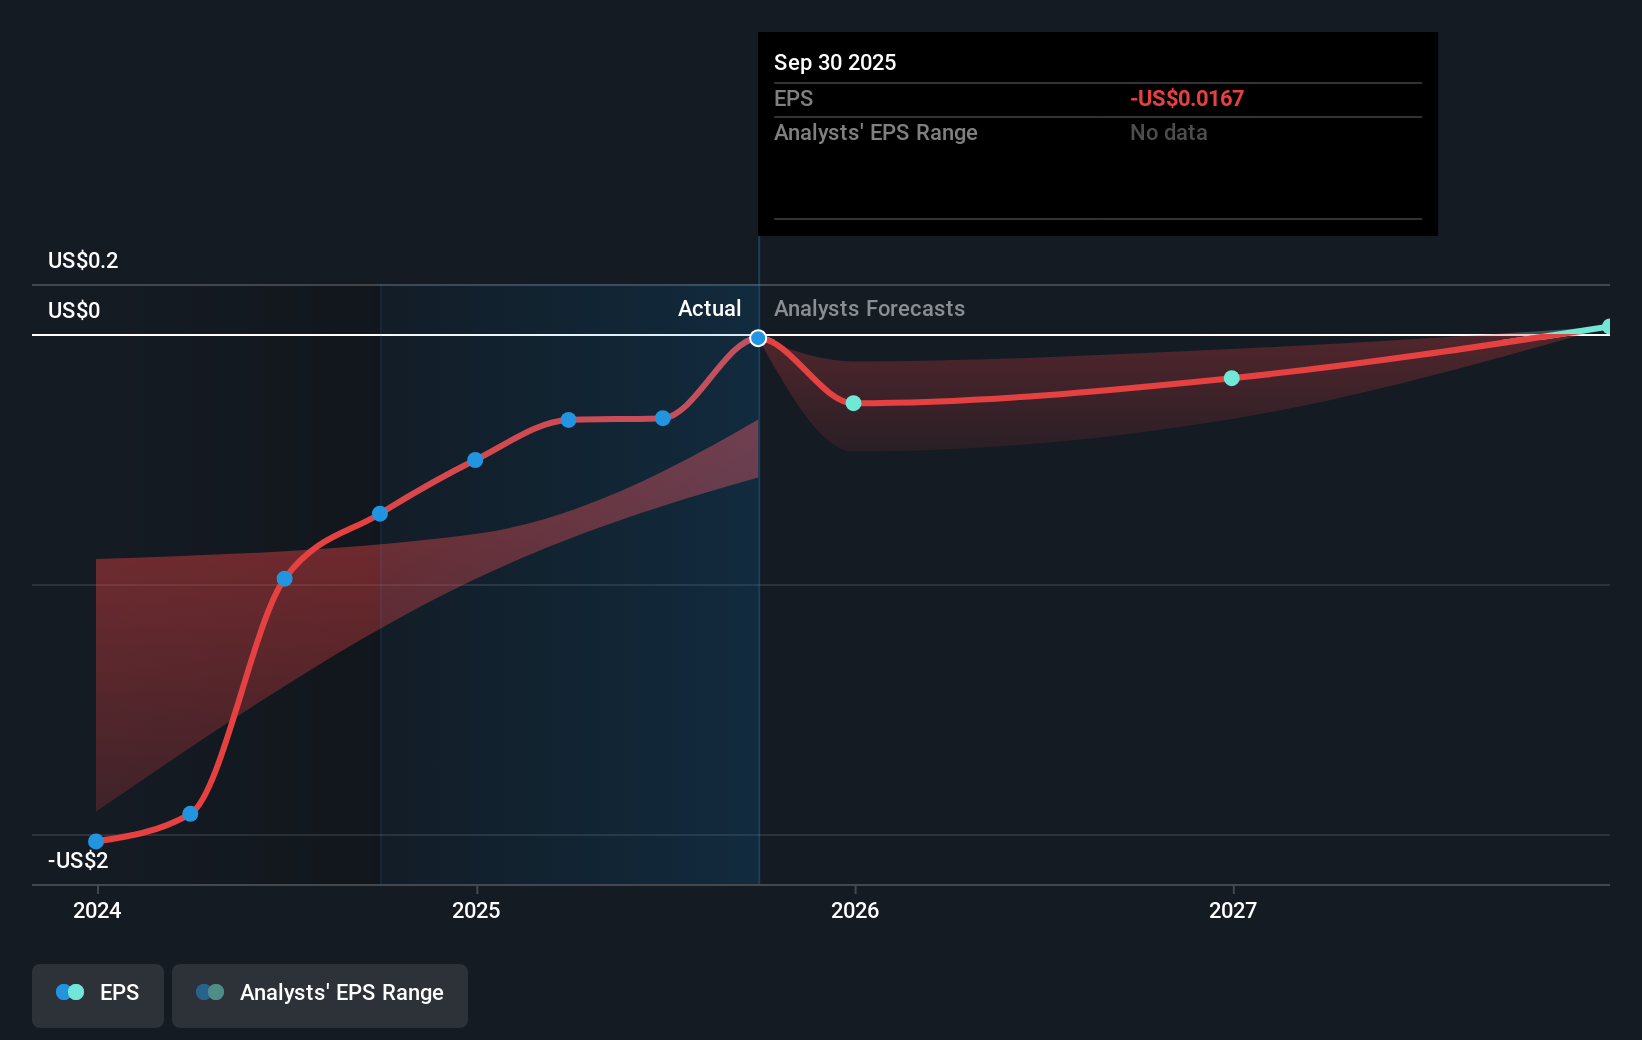Click the 2026 year label on x-axis
1642x1040 pixels.
(x=853, y=910)
